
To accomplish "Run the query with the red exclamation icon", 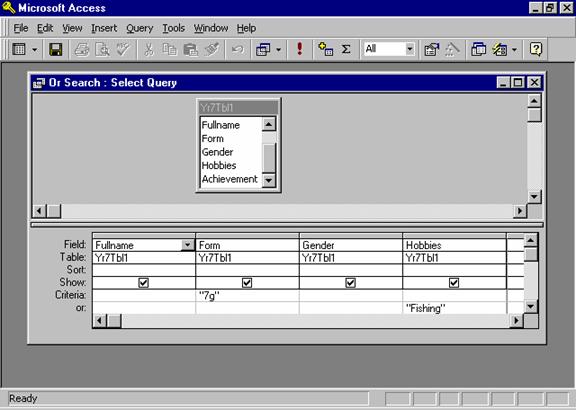I will (300, 49).
